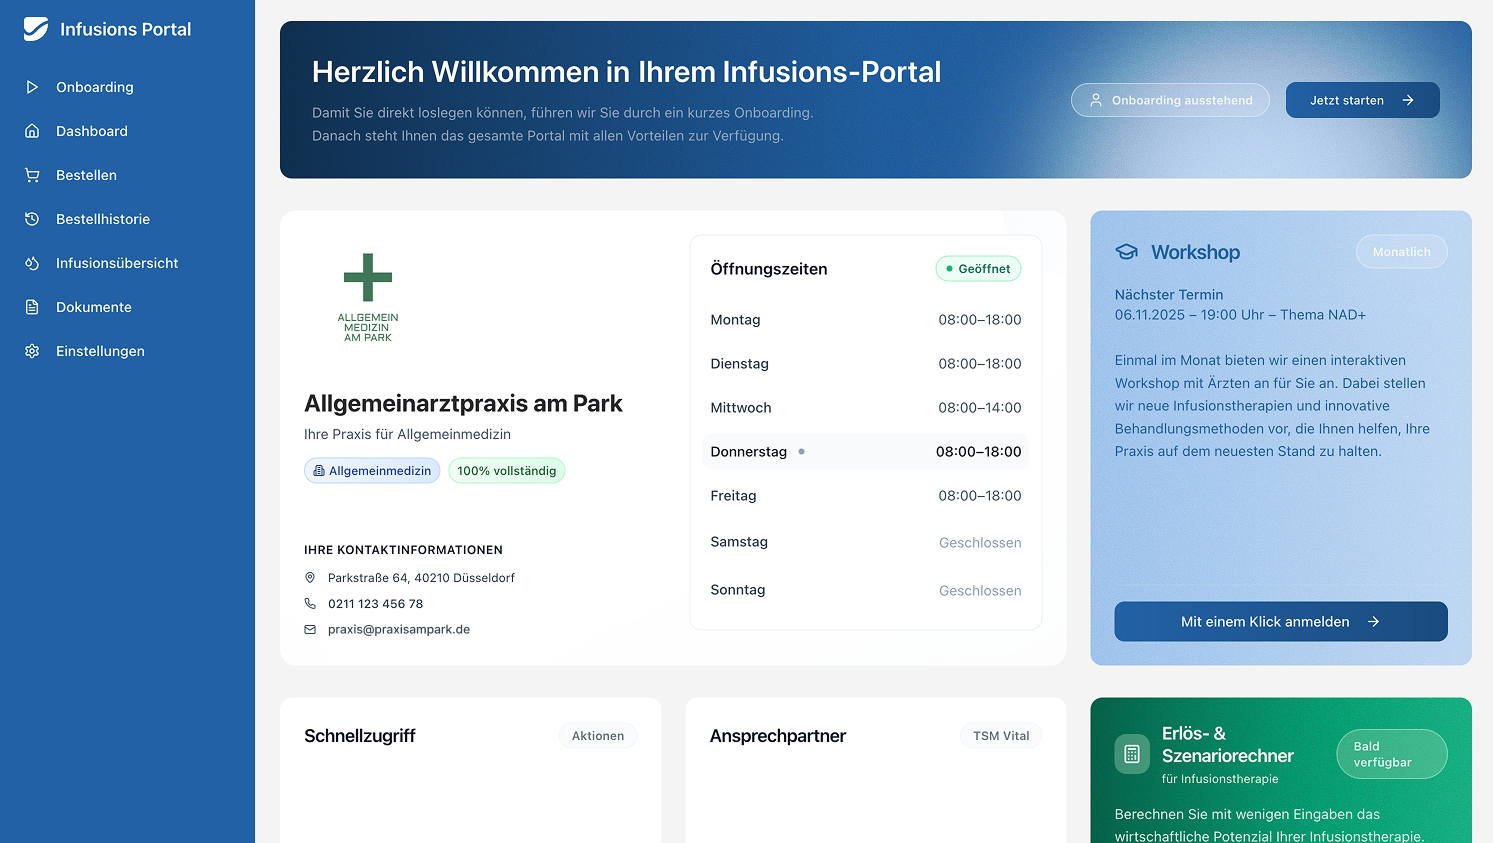1493x843 pixels.
Task: Select the Dashboard icon in the sidebar
Action: 31,131
